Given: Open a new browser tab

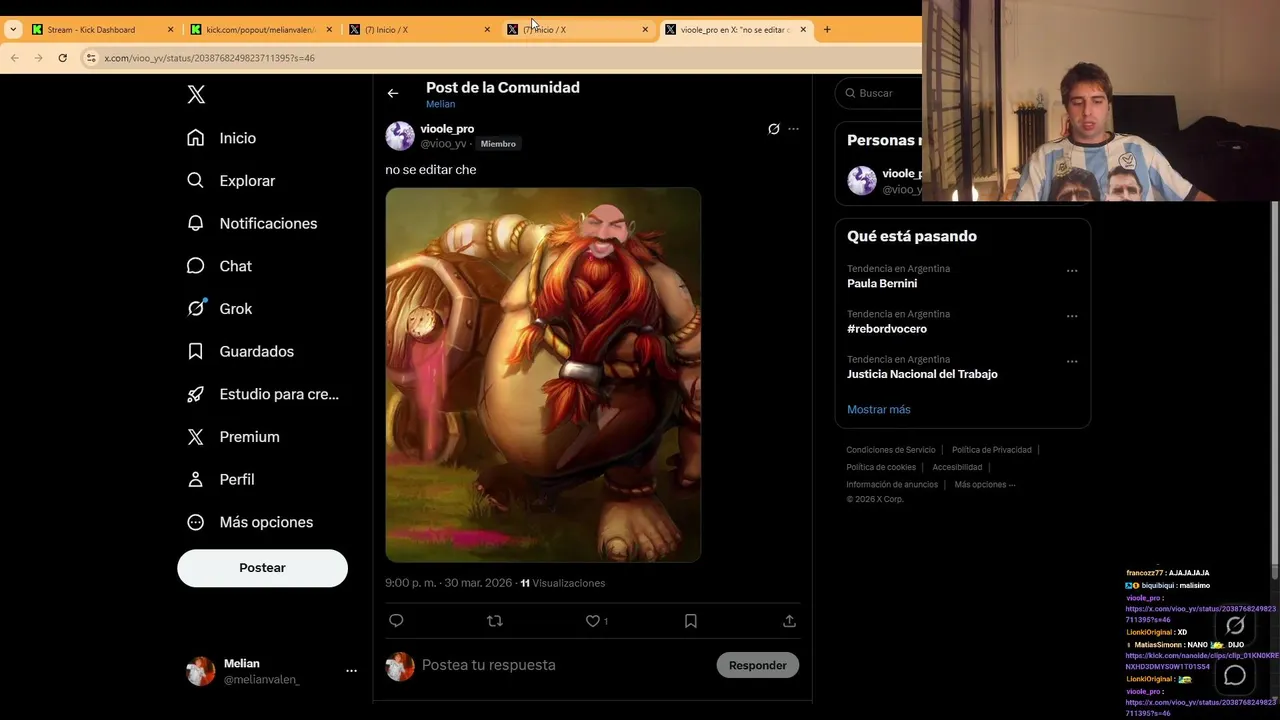Looking at the screenshot, I should click(827, 30).
